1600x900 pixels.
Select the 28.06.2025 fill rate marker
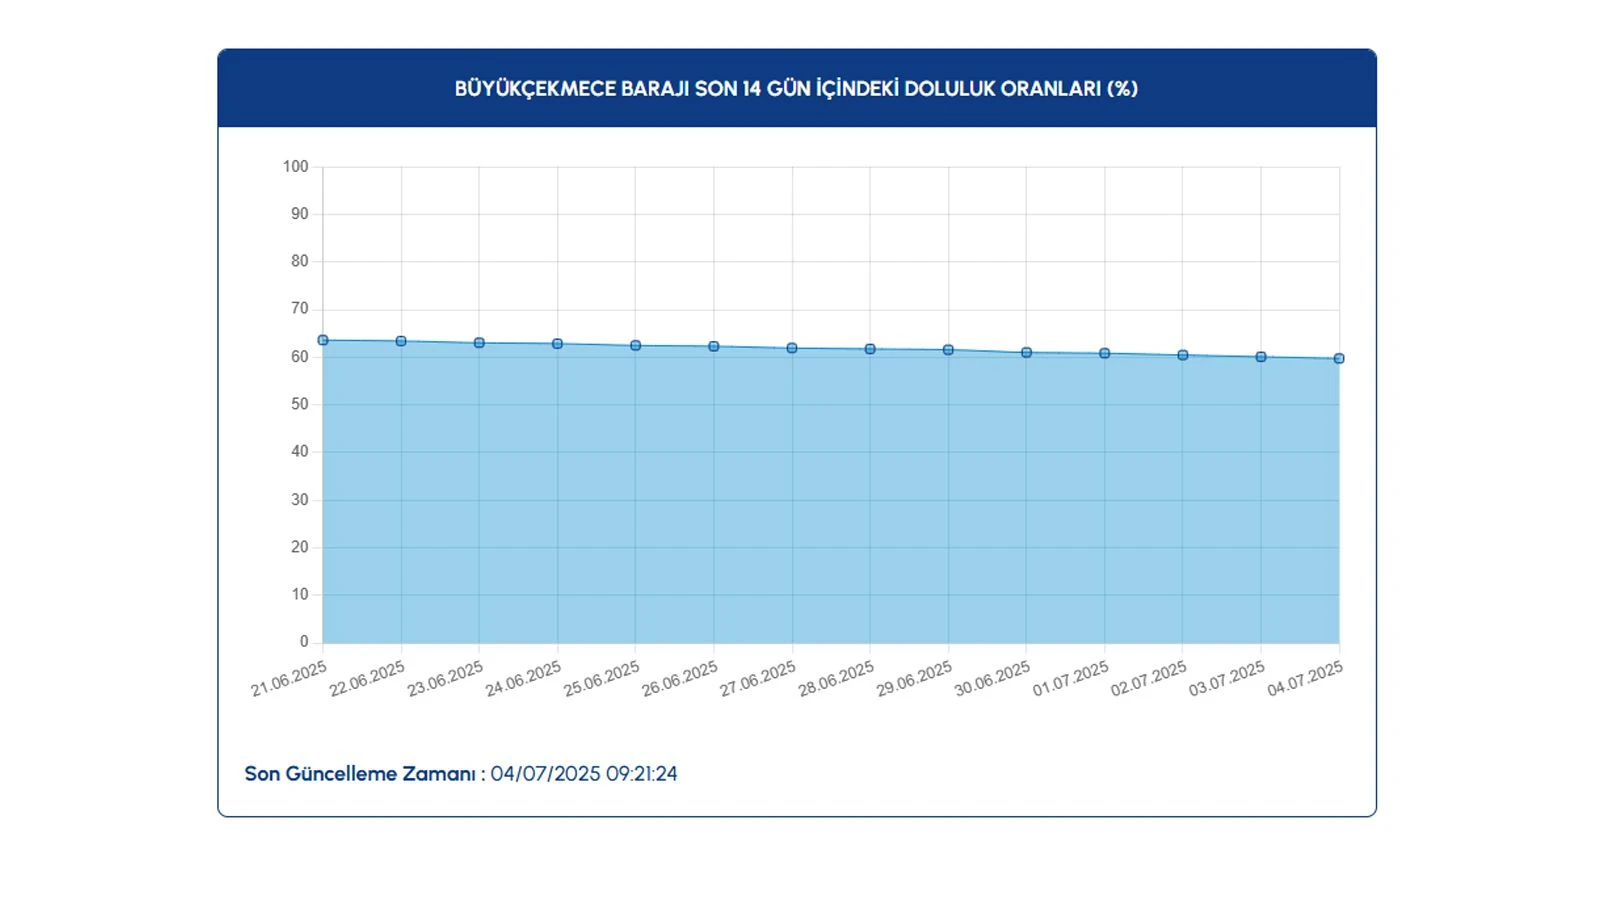(x=870, y=349)
